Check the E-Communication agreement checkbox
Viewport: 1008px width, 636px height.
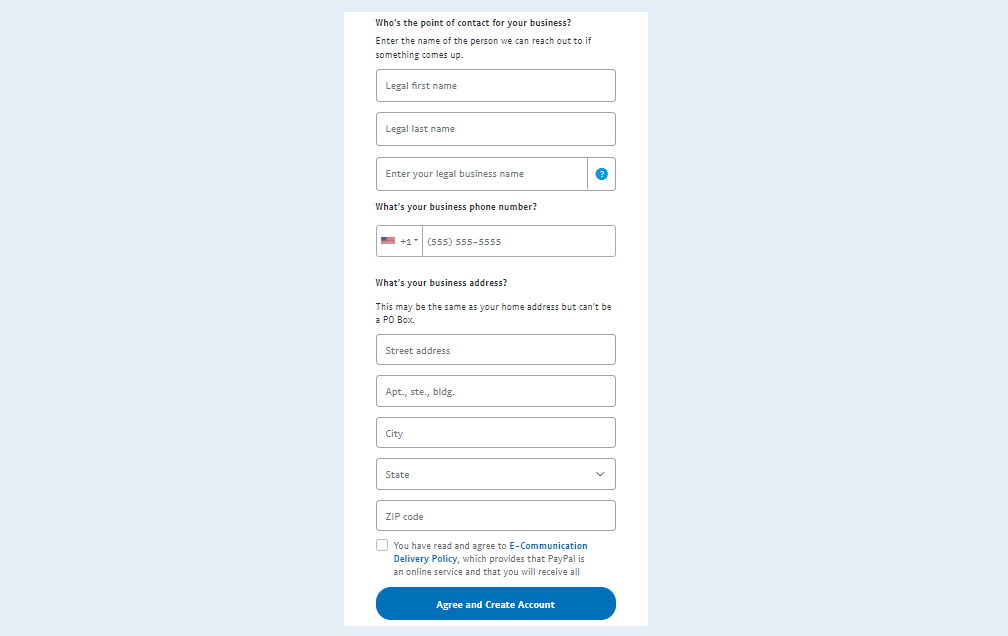pos(382,545)
